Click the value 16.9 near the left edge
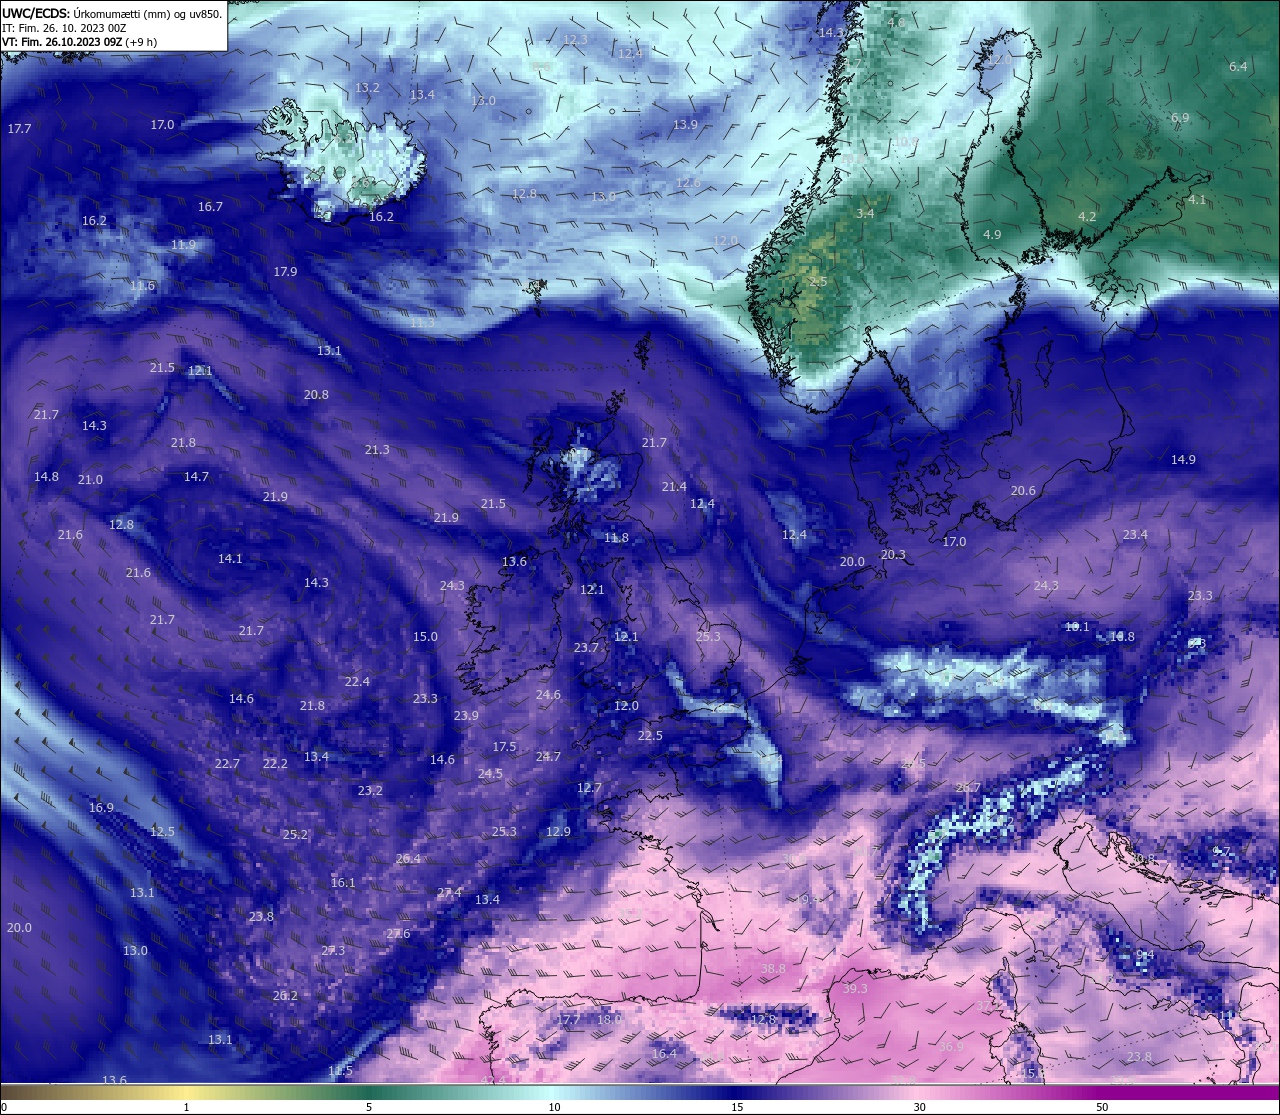Image resolution: width=1280 pixels, height=1115 pixels. pos(101,808)
